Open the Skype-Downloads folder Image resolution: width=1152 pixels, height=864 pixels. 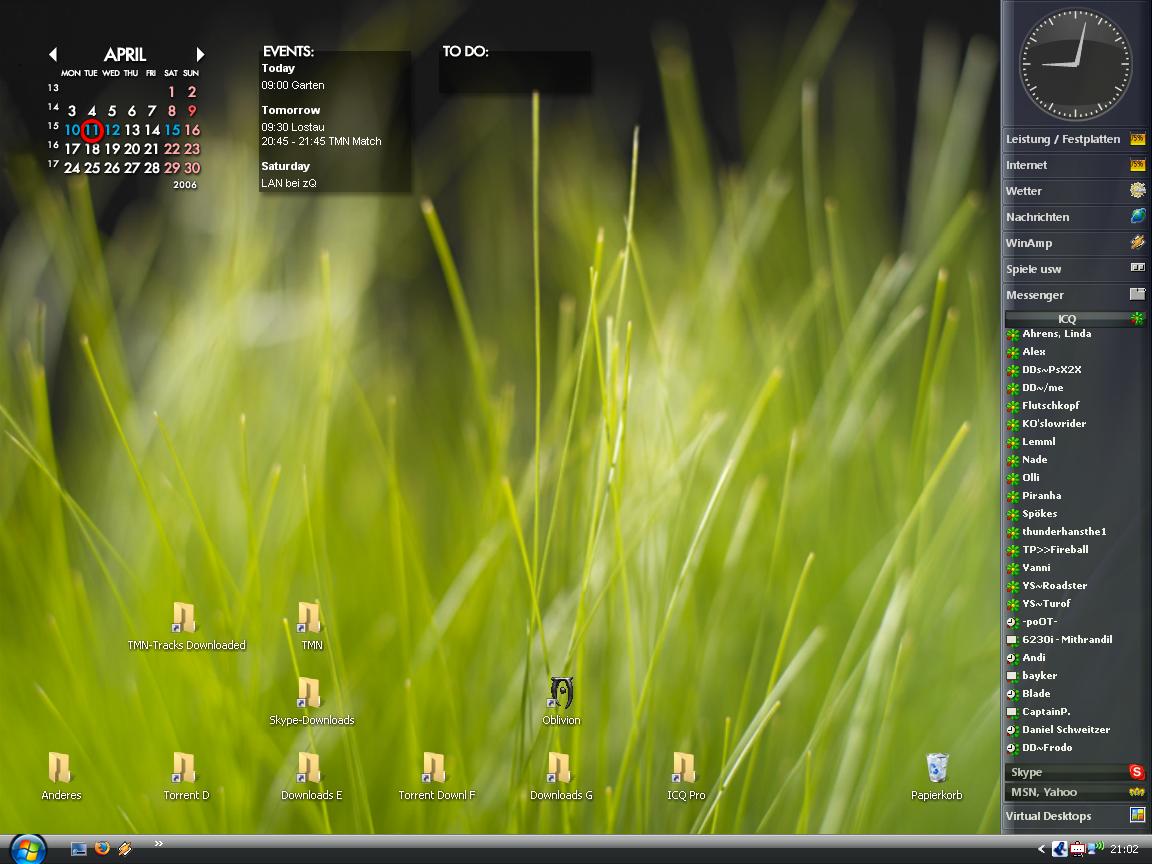tap(310, 694)
